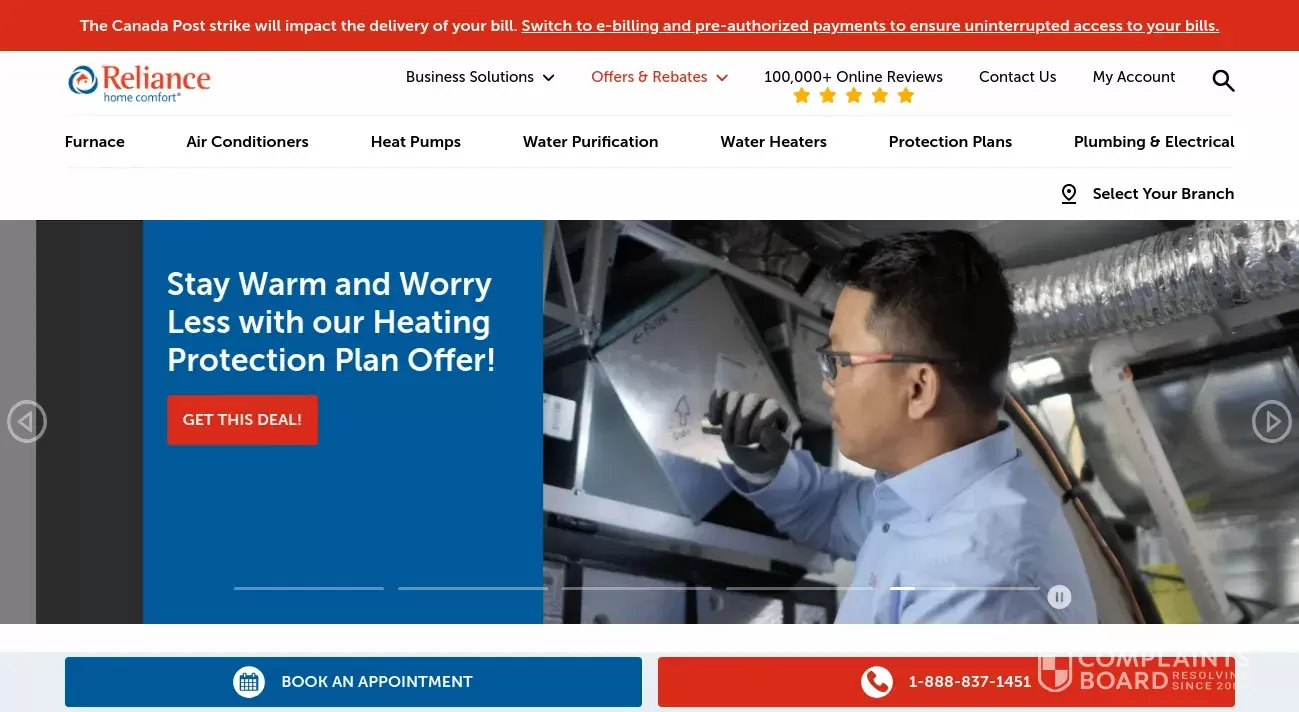1299x712 pixels.
Task: Click the five-star rating icons
Action: tap(853, 96)
